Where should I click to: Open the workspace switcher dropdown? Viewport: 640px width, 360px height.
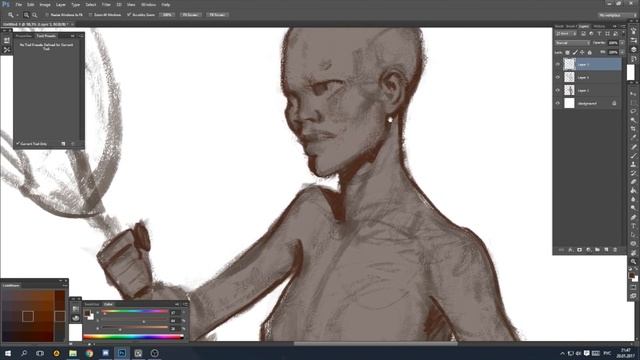pos(617,15)
